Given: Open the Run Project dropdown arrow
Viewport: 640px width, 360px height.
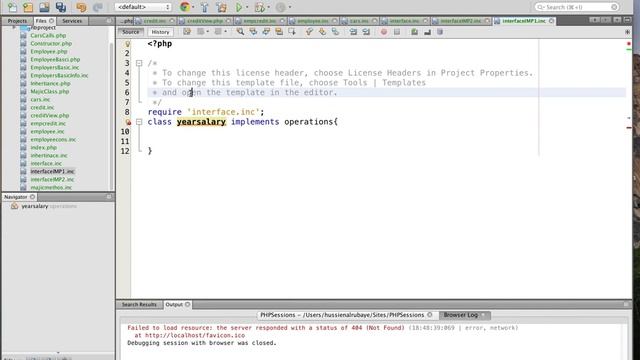Looking at the screenshot, I should [247, 7].
